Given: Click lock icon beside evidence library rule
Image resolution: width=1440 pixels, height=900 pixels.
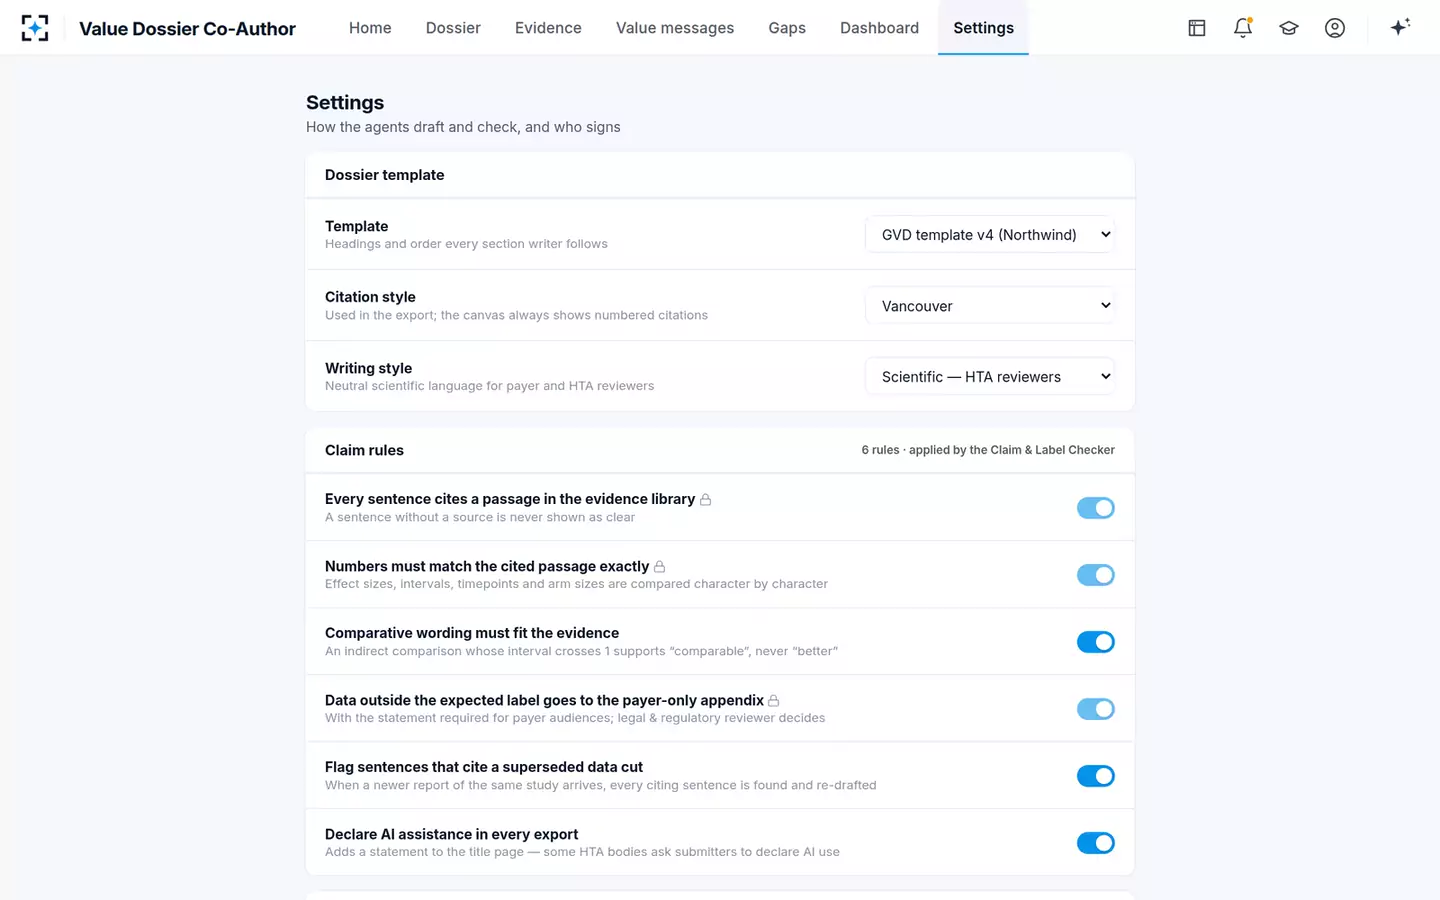Looking at the screenshot, I should [706, 499].
